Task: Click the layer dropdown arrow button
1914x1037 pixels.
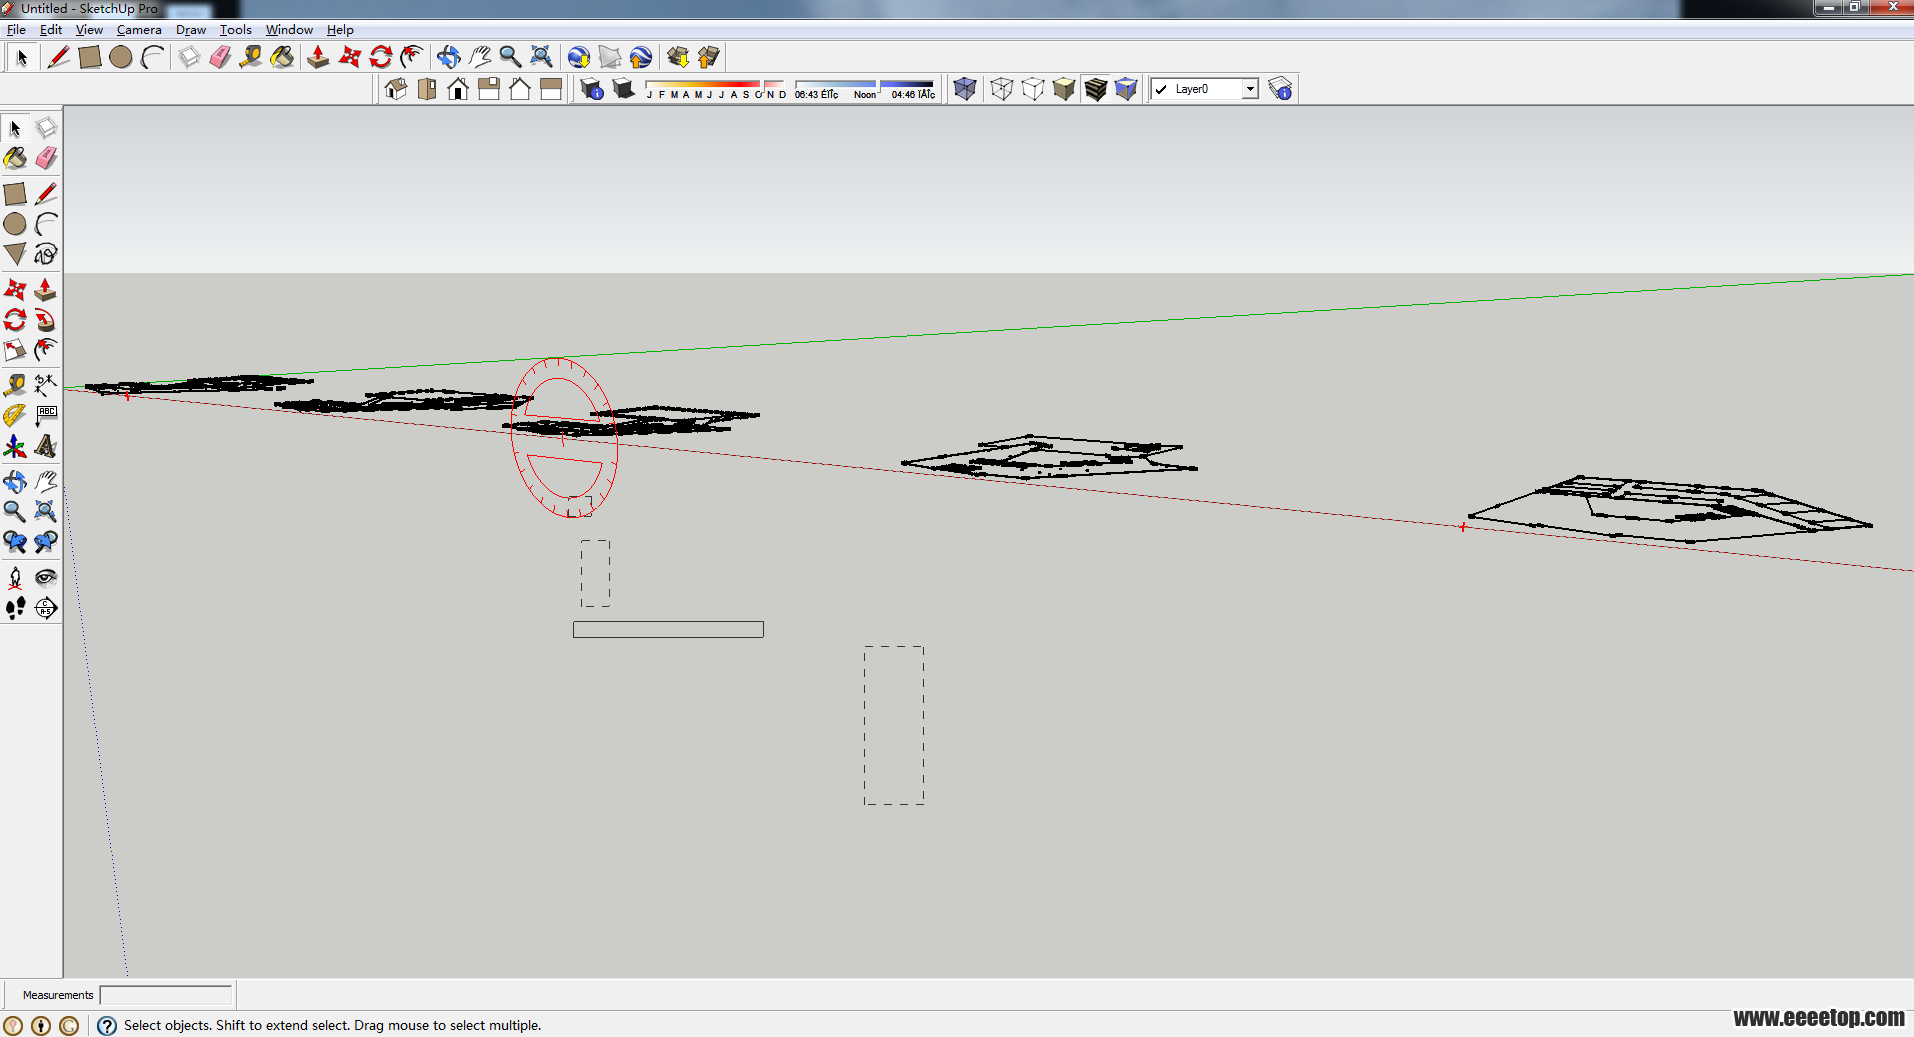Action: tap(1250, 89)
